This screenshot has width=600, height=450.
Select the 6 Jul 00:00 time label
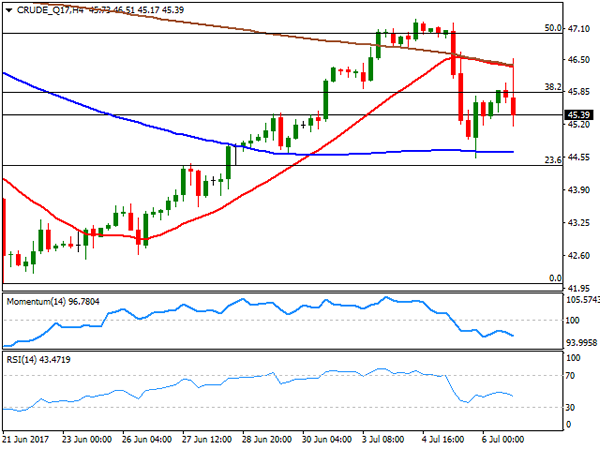[x=503, y=439]
